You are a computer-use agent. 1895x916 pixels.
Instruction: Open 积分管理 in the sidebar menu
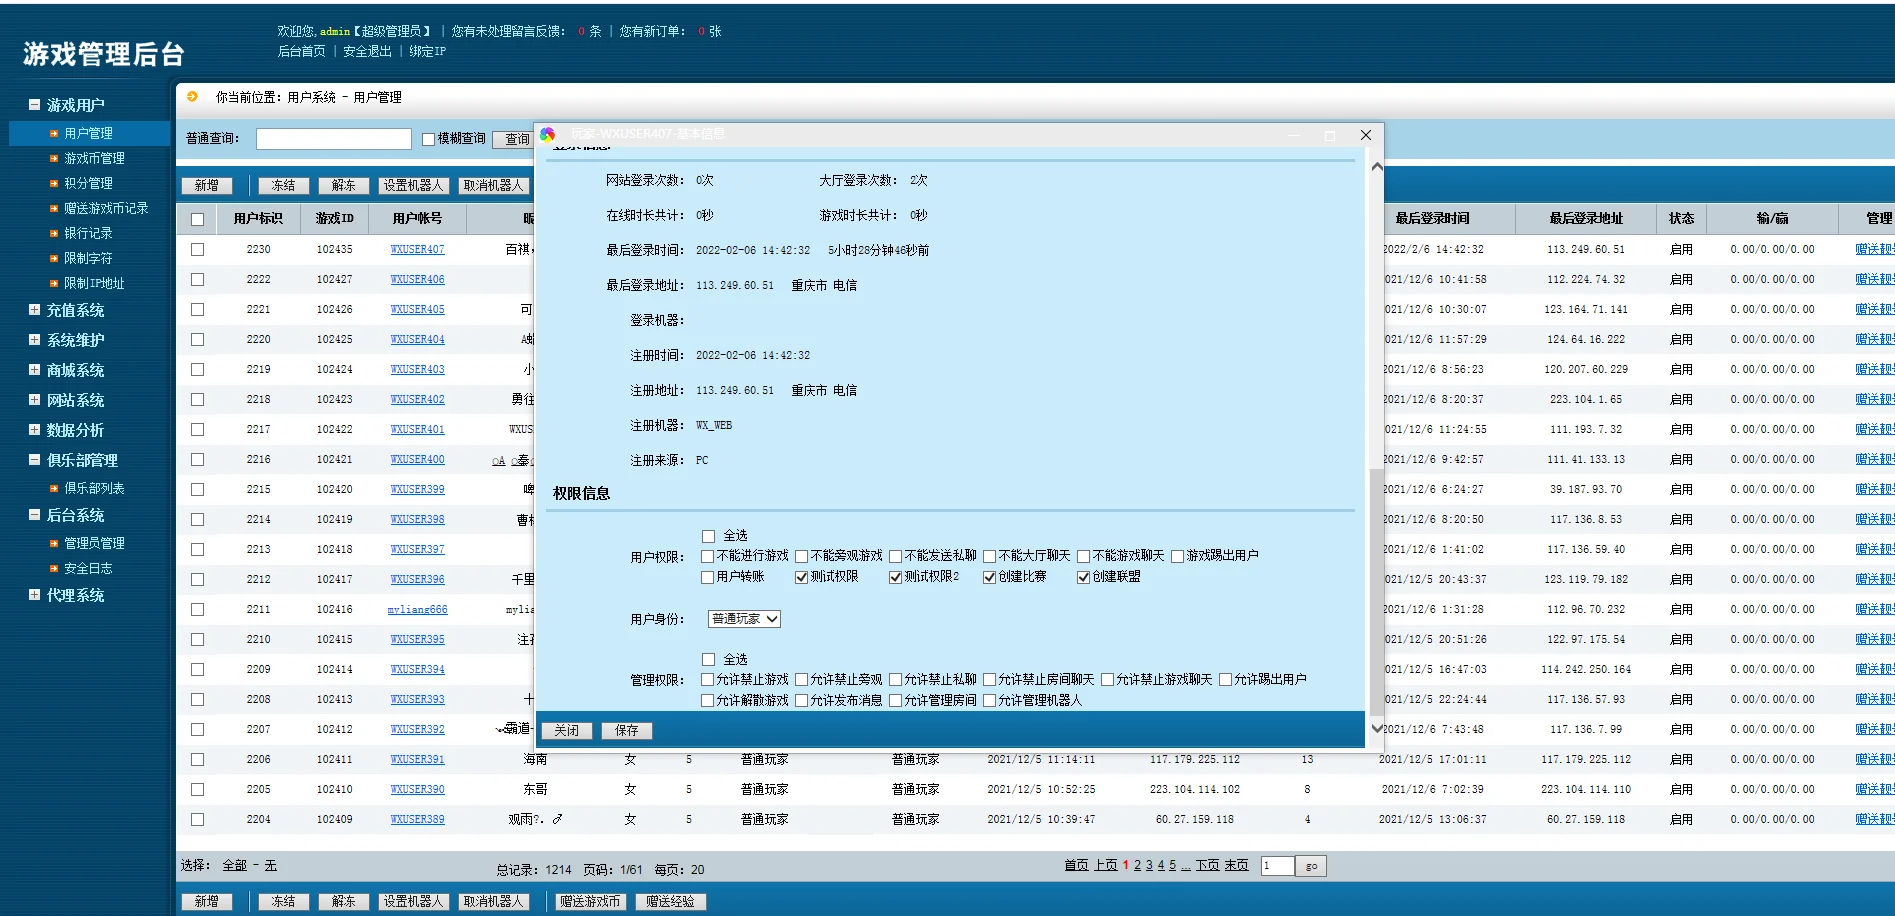click(x=88, y=183)
